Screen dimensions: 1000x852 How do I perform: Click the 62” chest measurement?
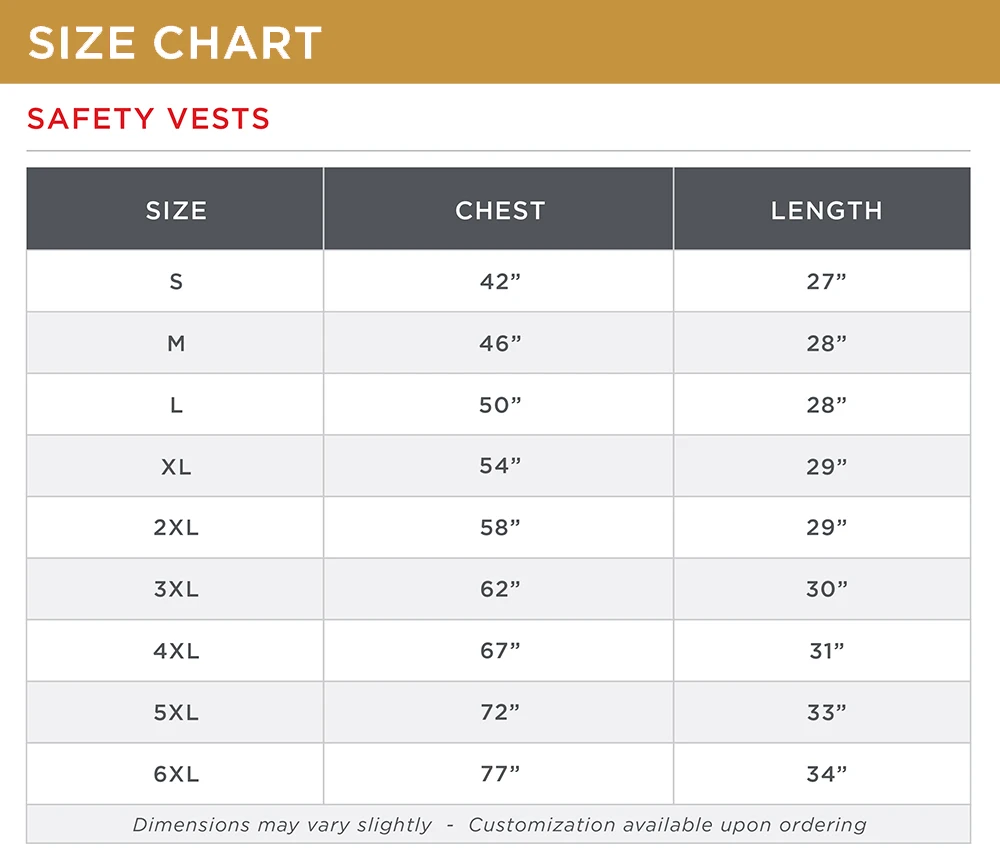coord(500,590)
